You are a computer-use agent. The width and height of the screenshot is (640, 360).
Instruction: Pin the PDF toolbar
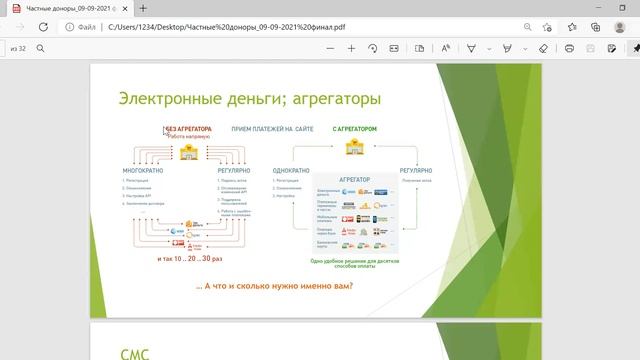(x=636, y=49)
